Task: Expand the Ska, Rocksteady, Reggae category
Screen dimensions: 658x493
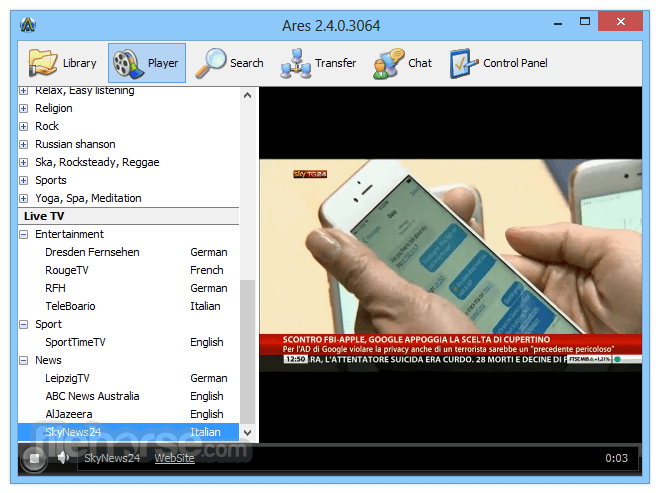Action: [x=24, y=162]
